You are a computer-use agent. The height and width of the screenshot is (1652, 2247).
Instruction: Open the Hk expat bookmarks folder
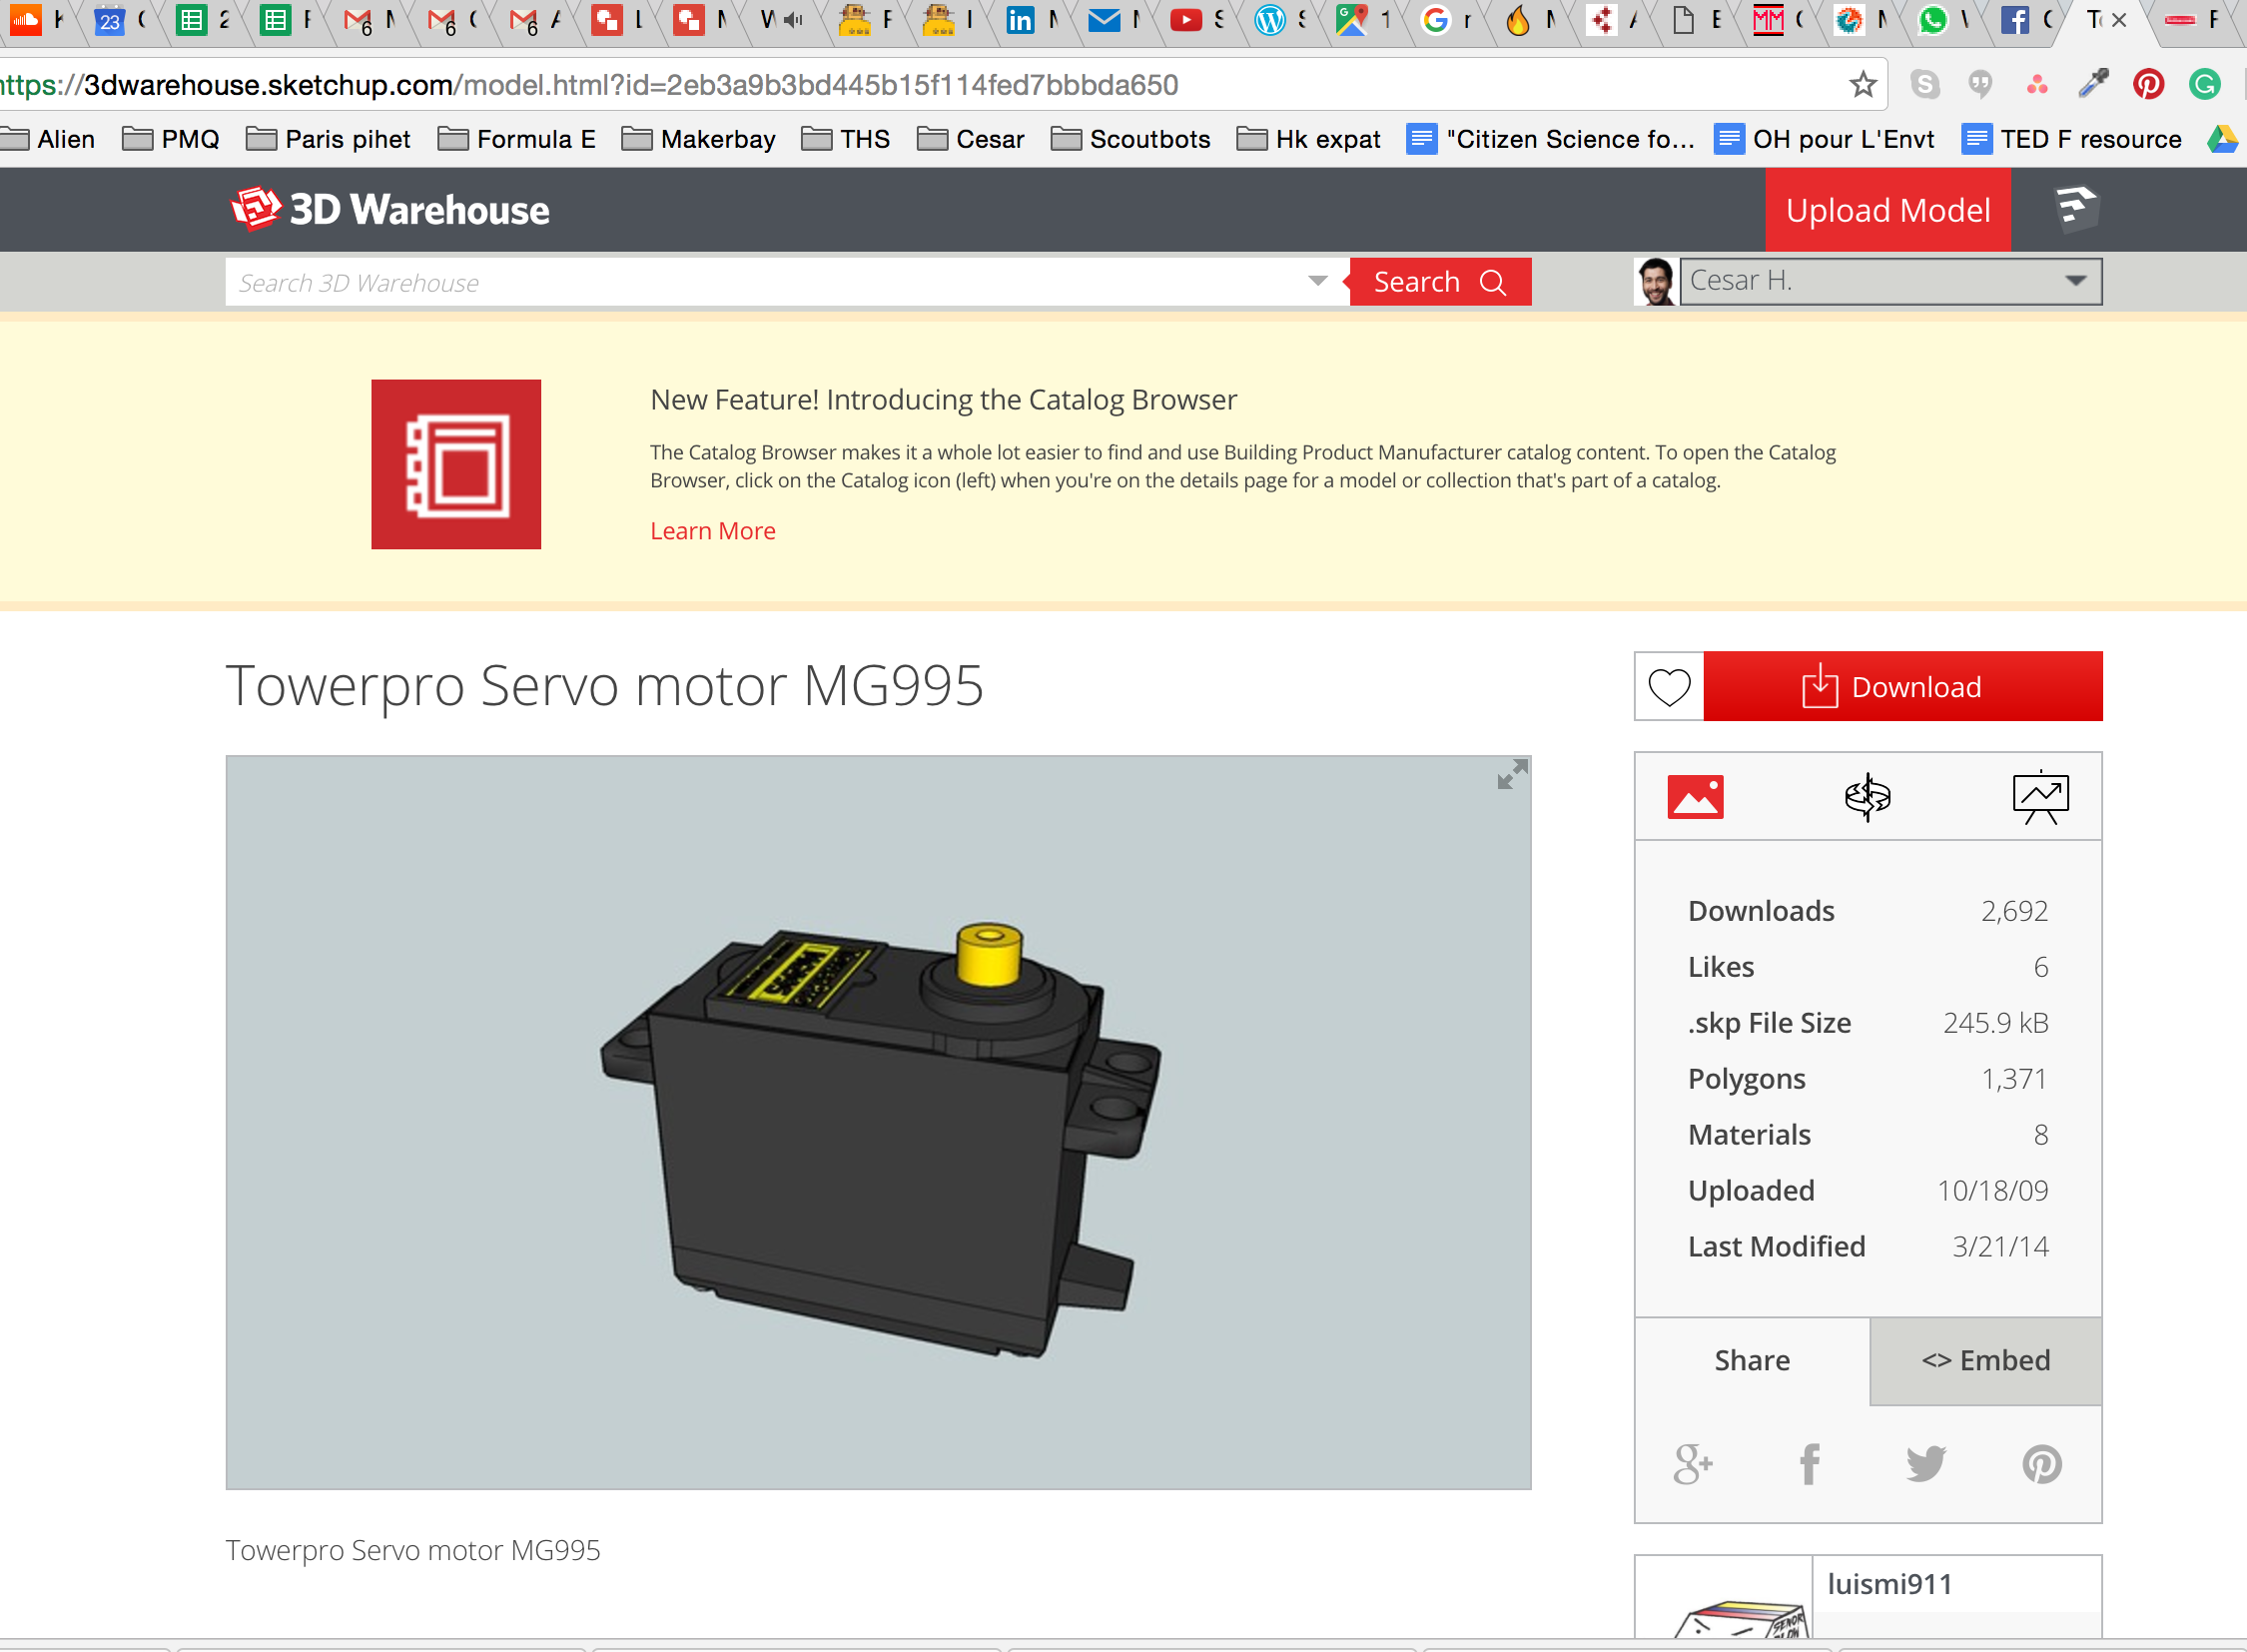tap(1309, 139)
